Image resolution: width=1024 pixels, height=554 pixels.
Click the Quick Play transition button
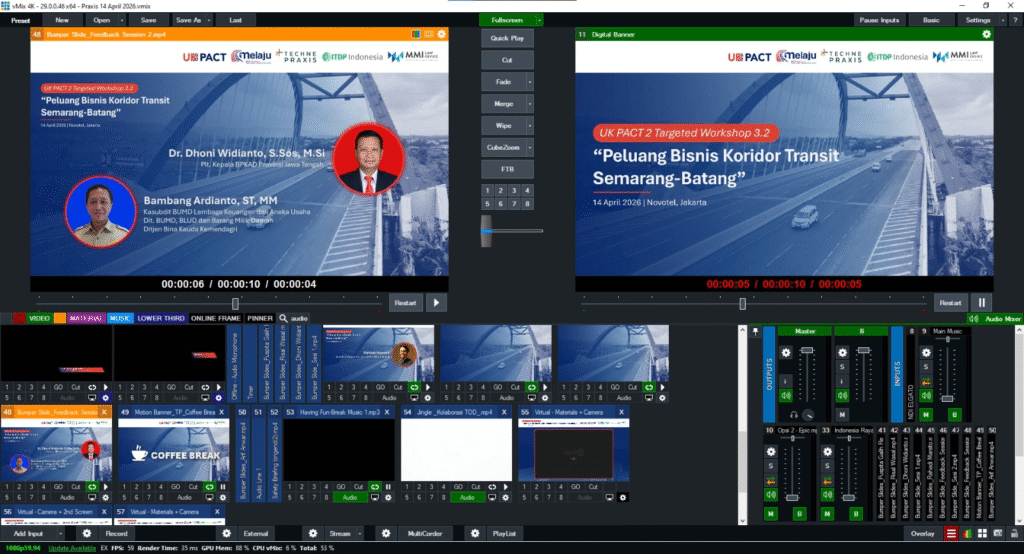click(507, 38)
